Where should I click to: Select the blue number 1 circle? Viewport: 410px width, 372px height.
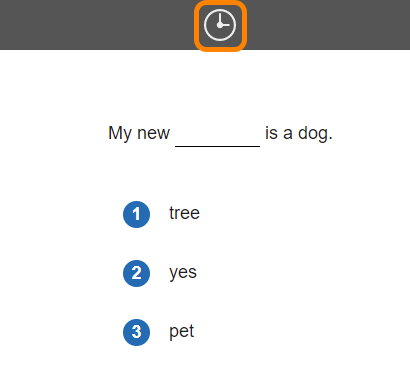tap(136, 214)
